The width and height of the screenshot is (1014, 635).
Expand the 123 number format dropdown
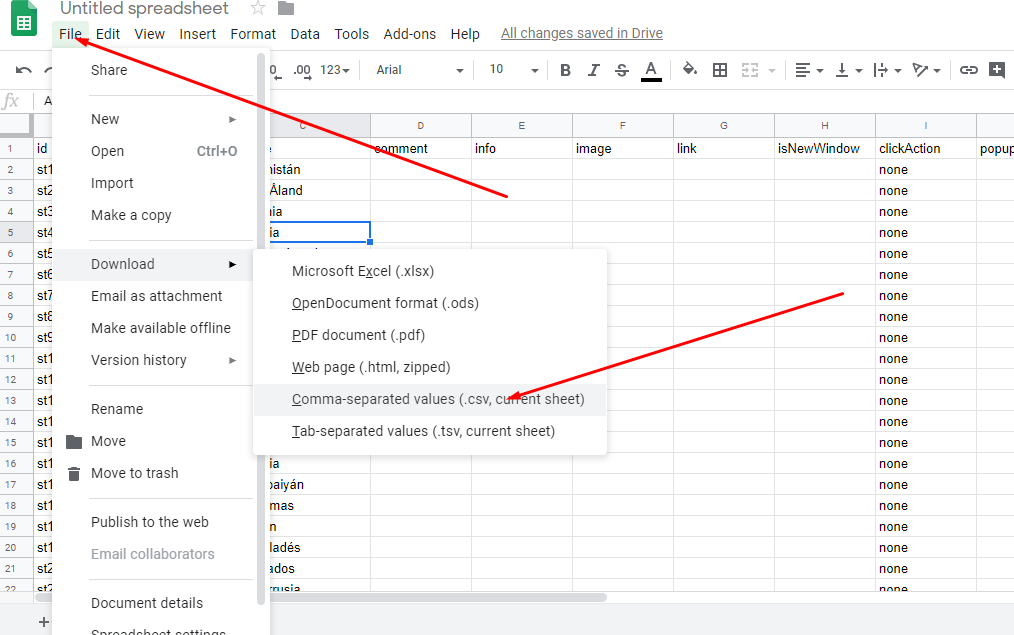(335, 70)
